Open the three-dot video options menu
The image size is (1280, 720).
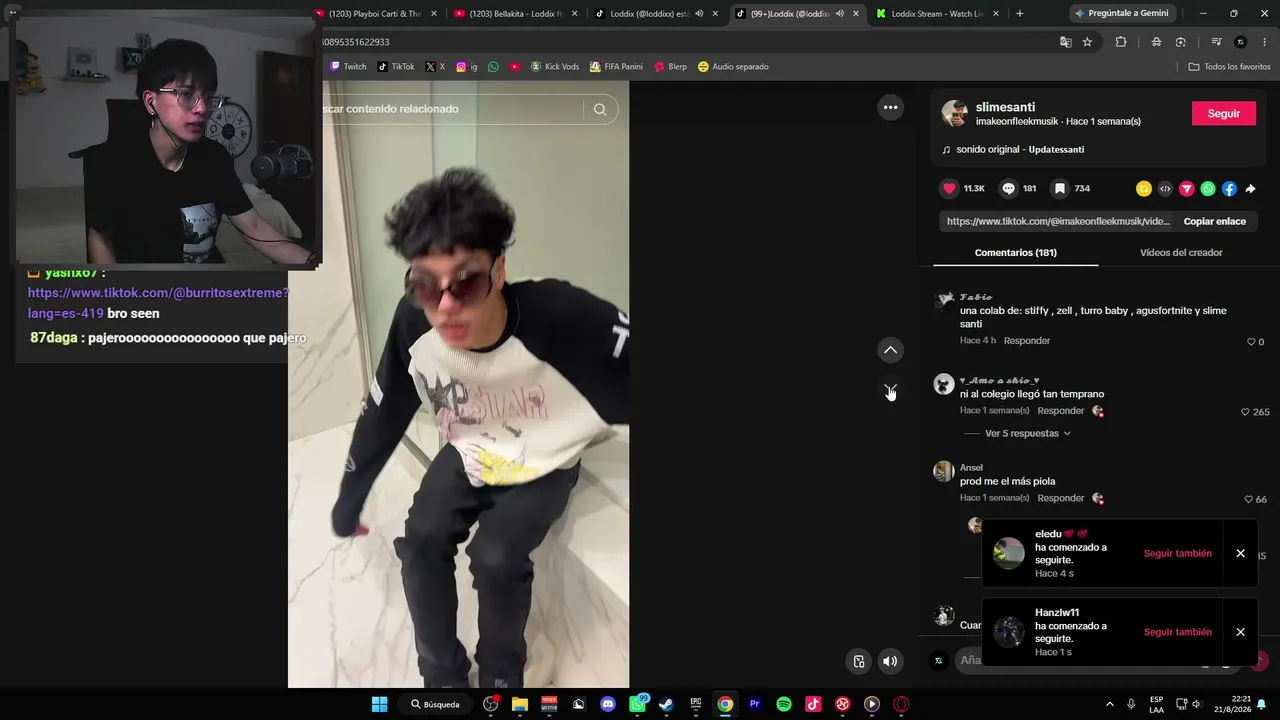(x=890, y=107)
